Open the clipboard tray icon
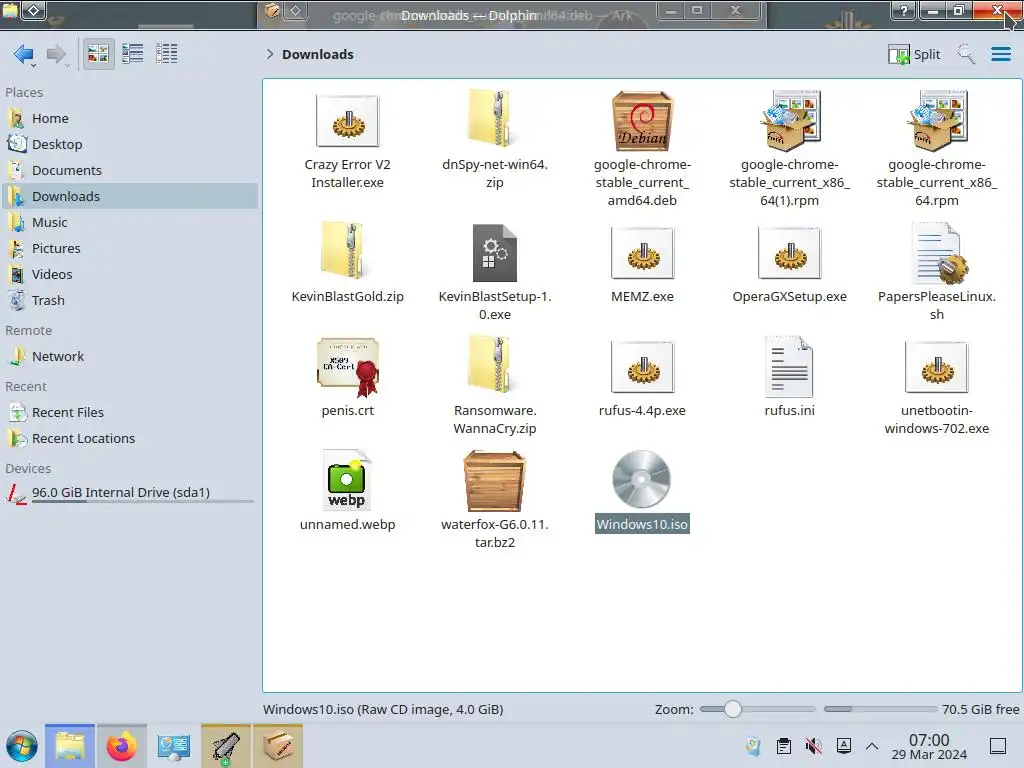 pos(784,746)
